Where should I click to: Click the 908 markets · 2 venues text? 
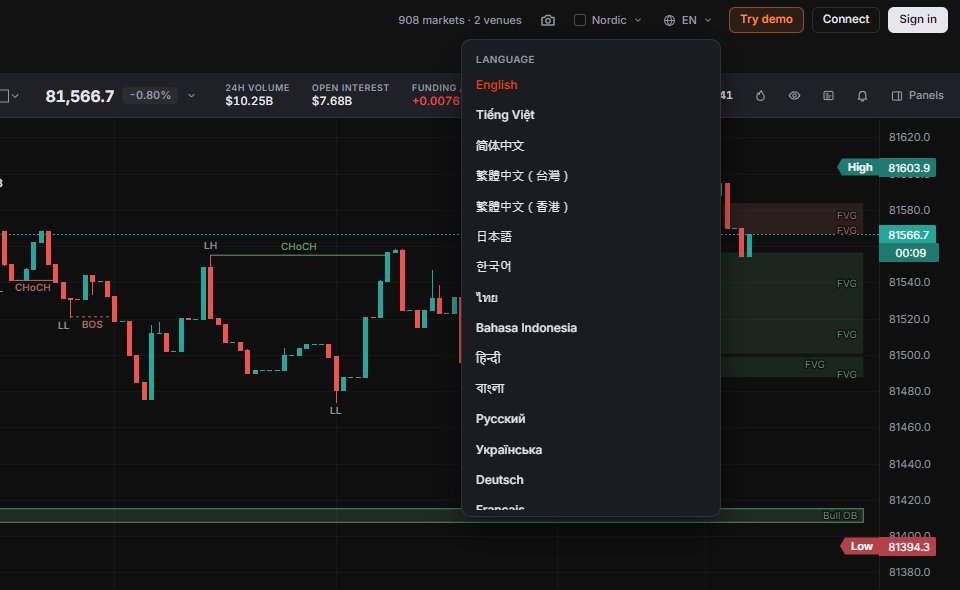point(460,20)
